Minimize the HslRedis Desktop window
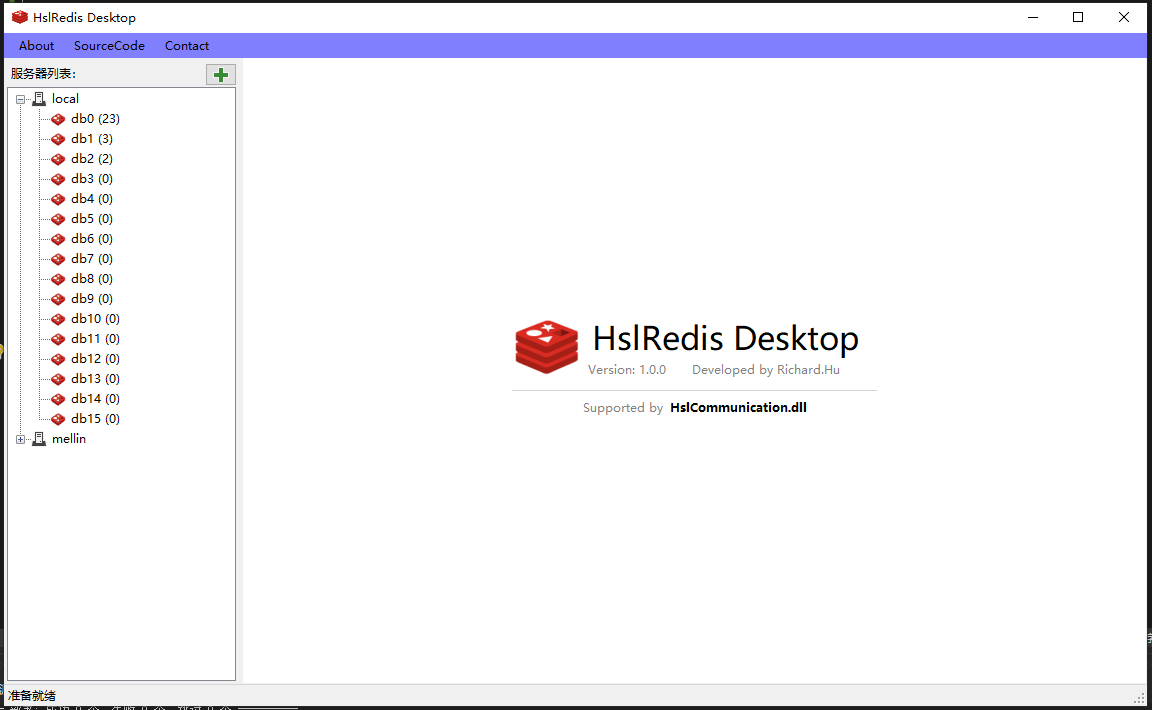Screen dimensions: 1152x710 pos(1033,17)
